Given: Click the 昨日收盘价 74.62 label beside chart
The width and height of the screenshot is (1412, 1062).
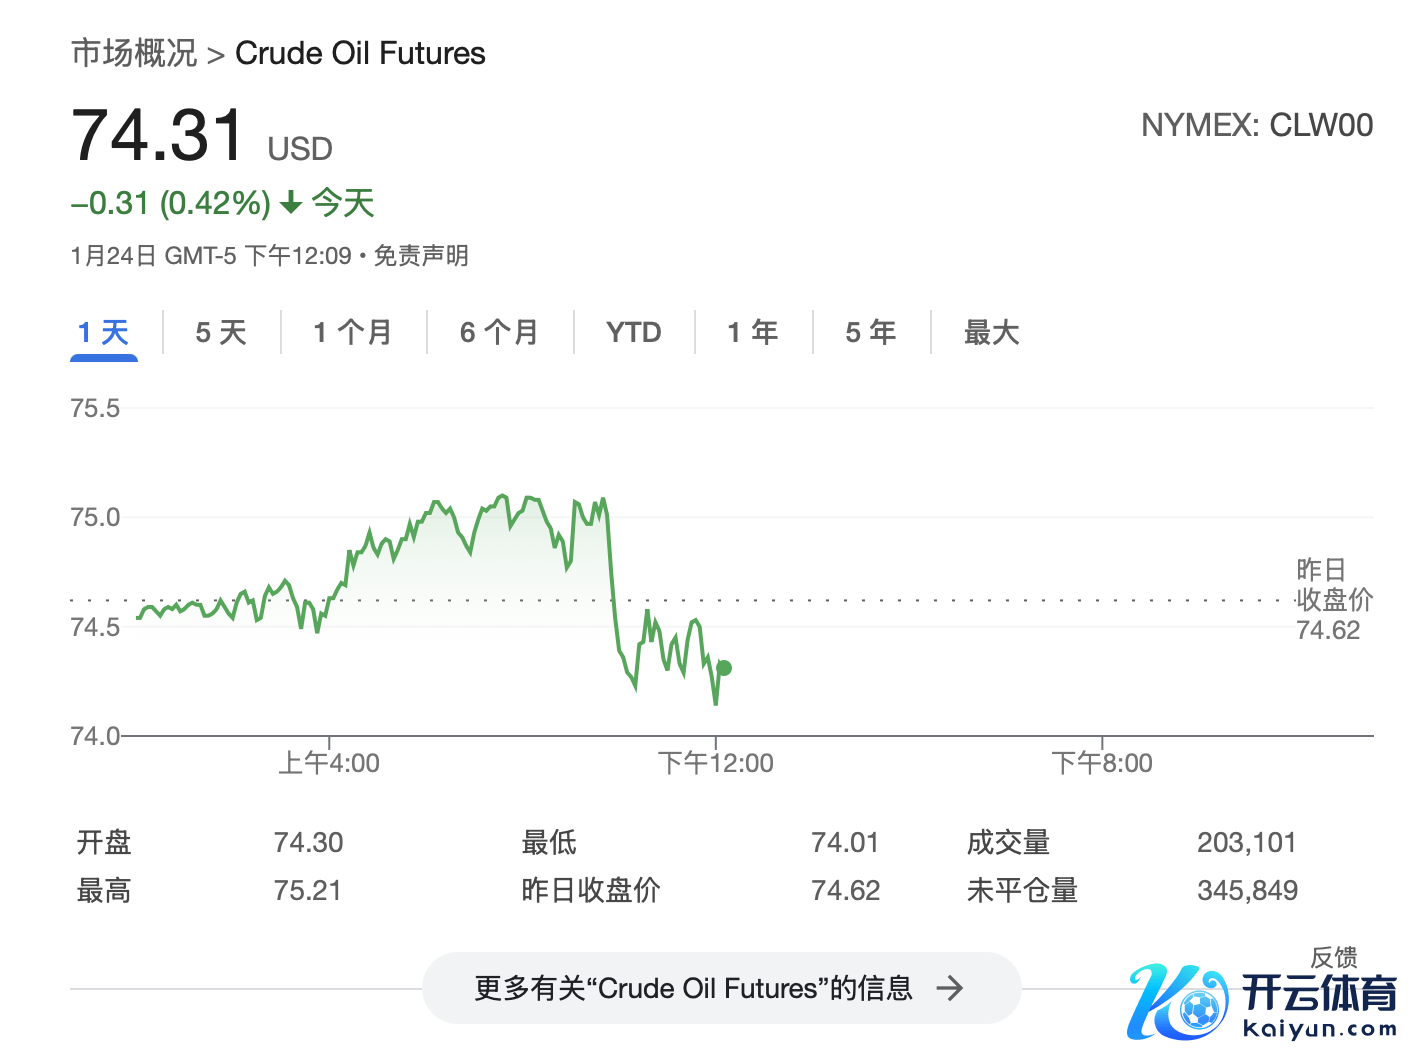Looking at the screenshot, I should pos(1333,600).
